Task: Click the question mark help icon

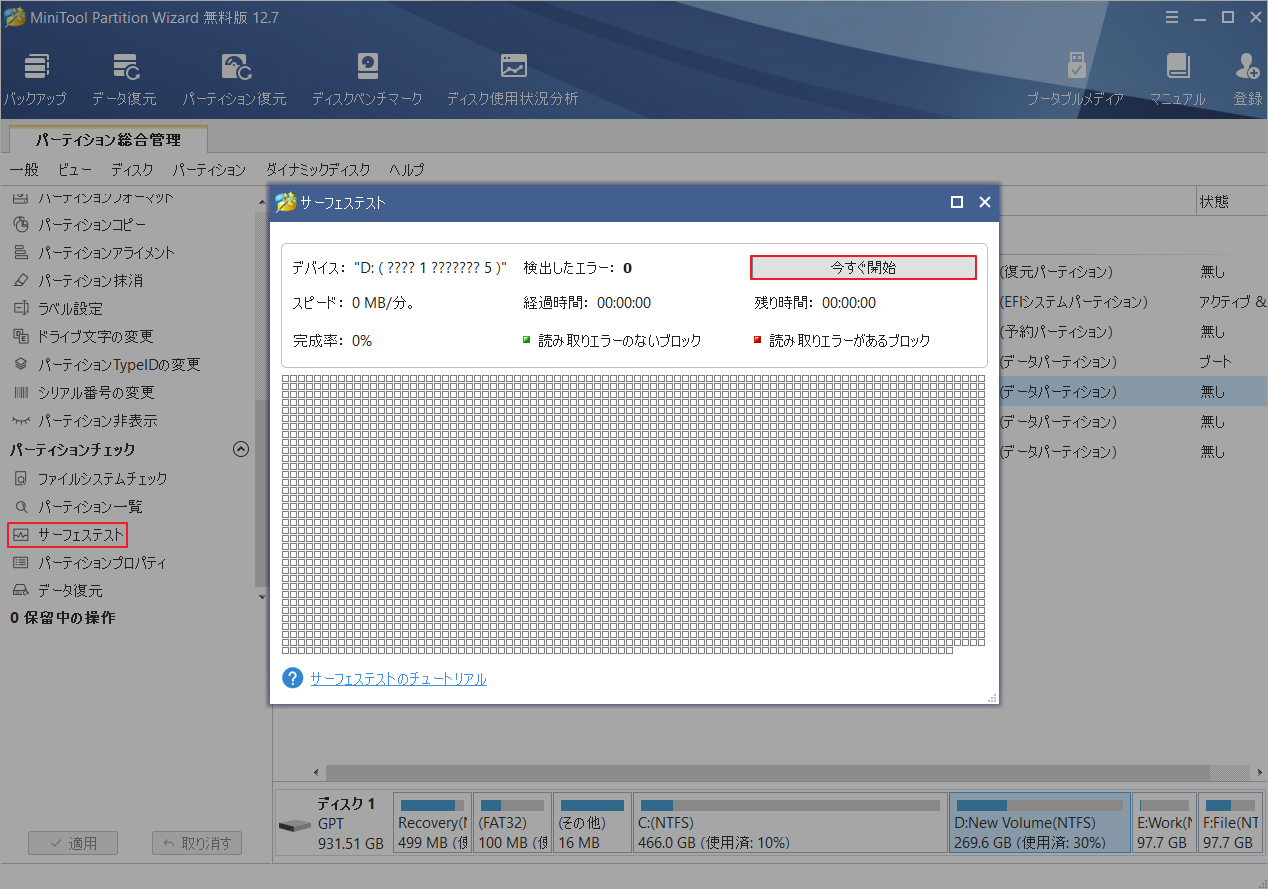Action: point(291,678)
